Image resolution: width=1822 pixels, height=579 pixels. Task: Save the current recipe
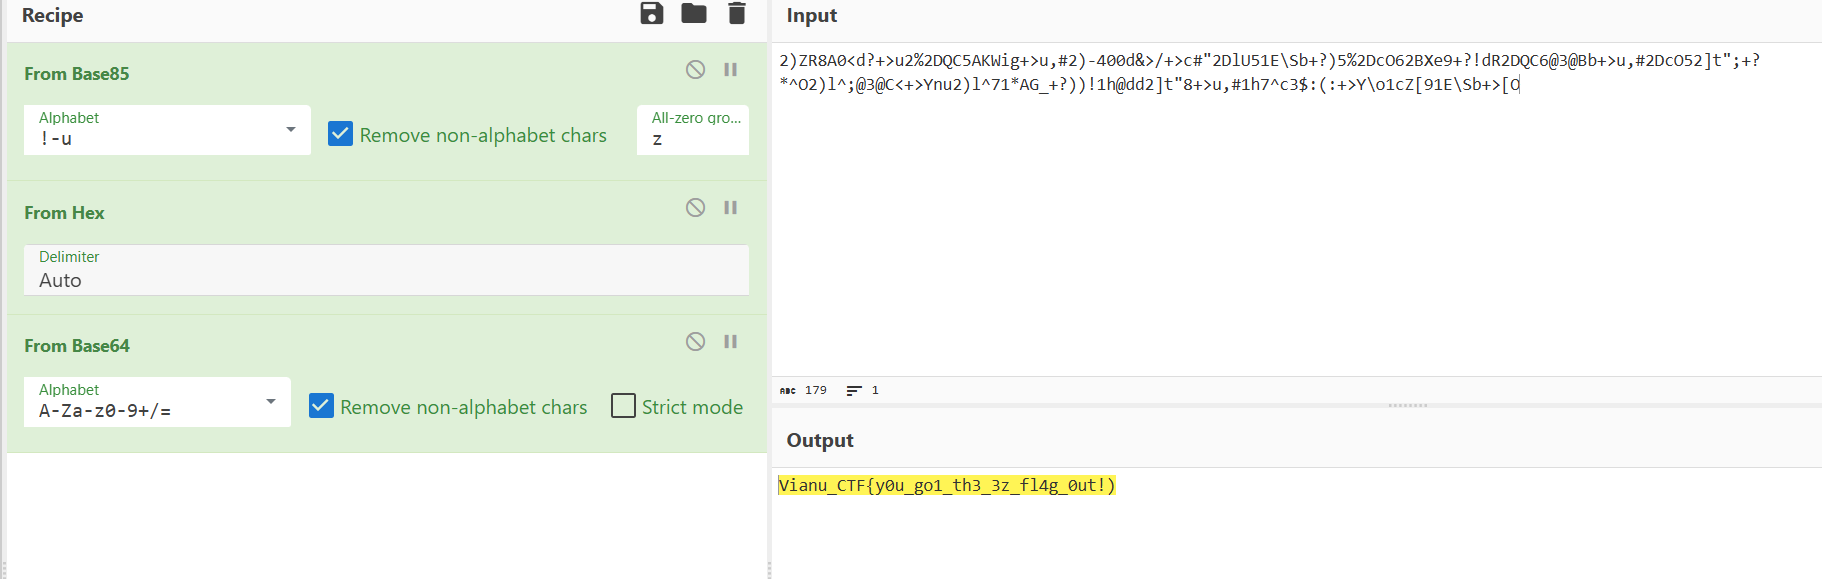652,14
